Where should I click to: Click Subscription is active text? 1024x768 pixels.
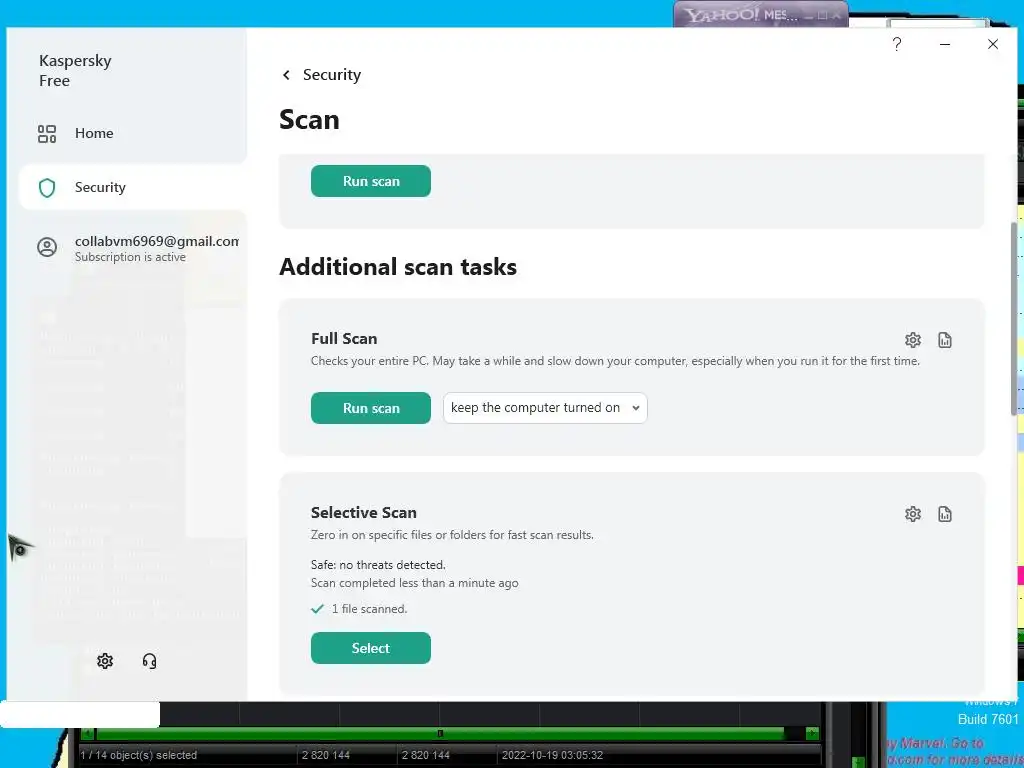coord(130,257)
